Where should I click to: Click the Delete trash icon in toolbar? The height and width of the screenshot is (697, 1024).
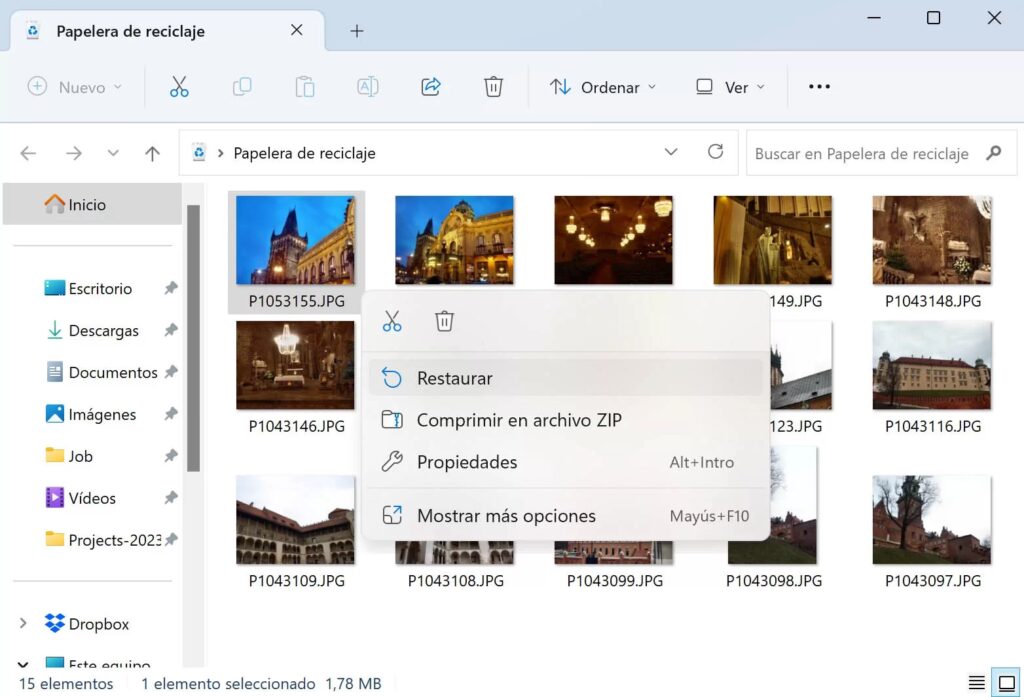(x=493, y=87)
